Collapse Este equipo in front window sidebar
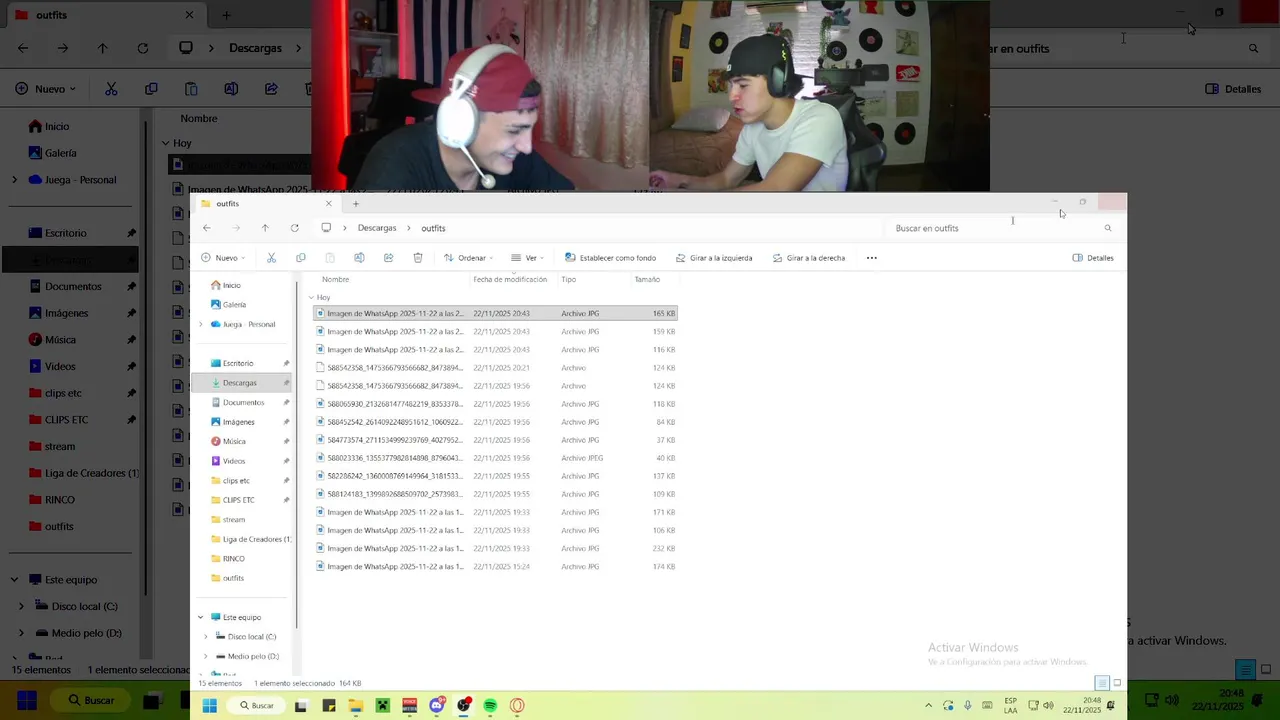Screen dimensions: 1280x720 point(201,617)
